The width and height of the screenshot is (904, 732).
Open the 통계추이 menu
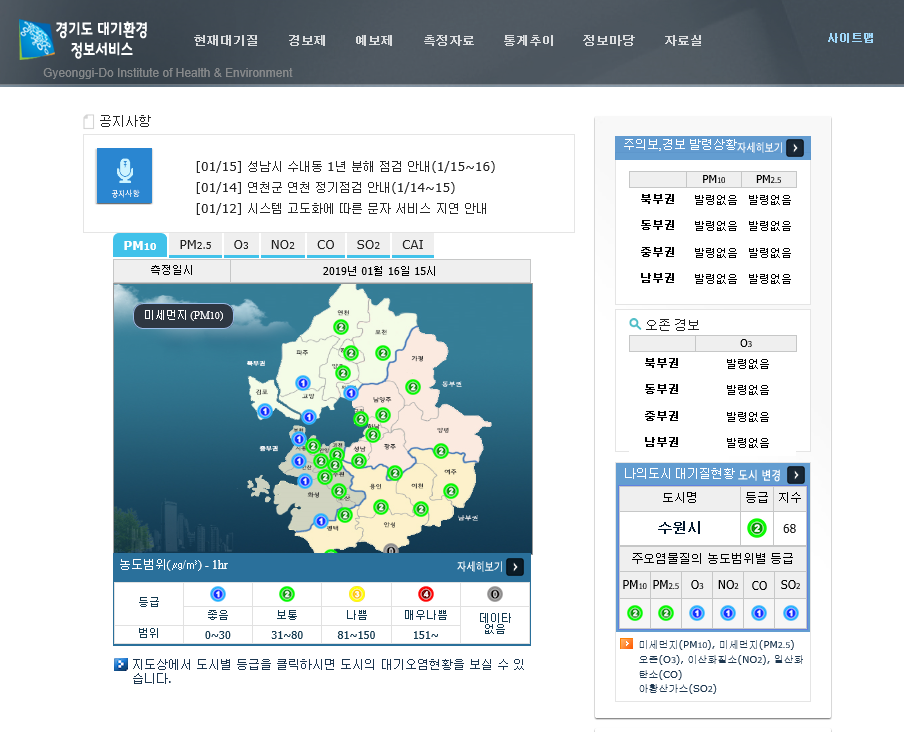click(x=529, y=41)
